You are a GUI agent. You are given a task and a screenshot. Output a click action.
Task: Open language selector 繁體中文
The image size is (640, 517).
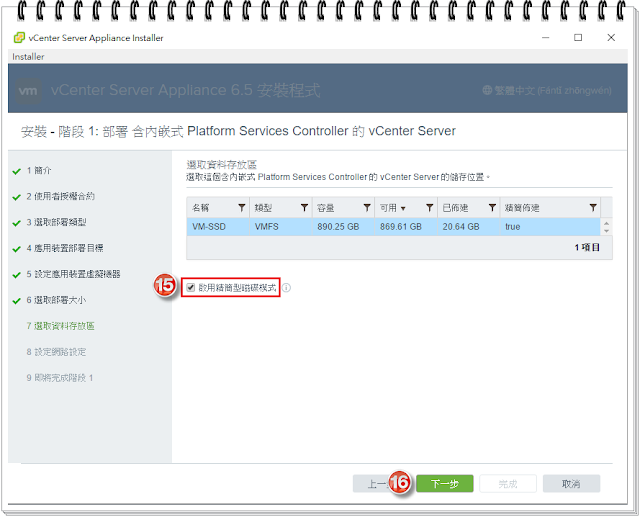click(547, 90)
